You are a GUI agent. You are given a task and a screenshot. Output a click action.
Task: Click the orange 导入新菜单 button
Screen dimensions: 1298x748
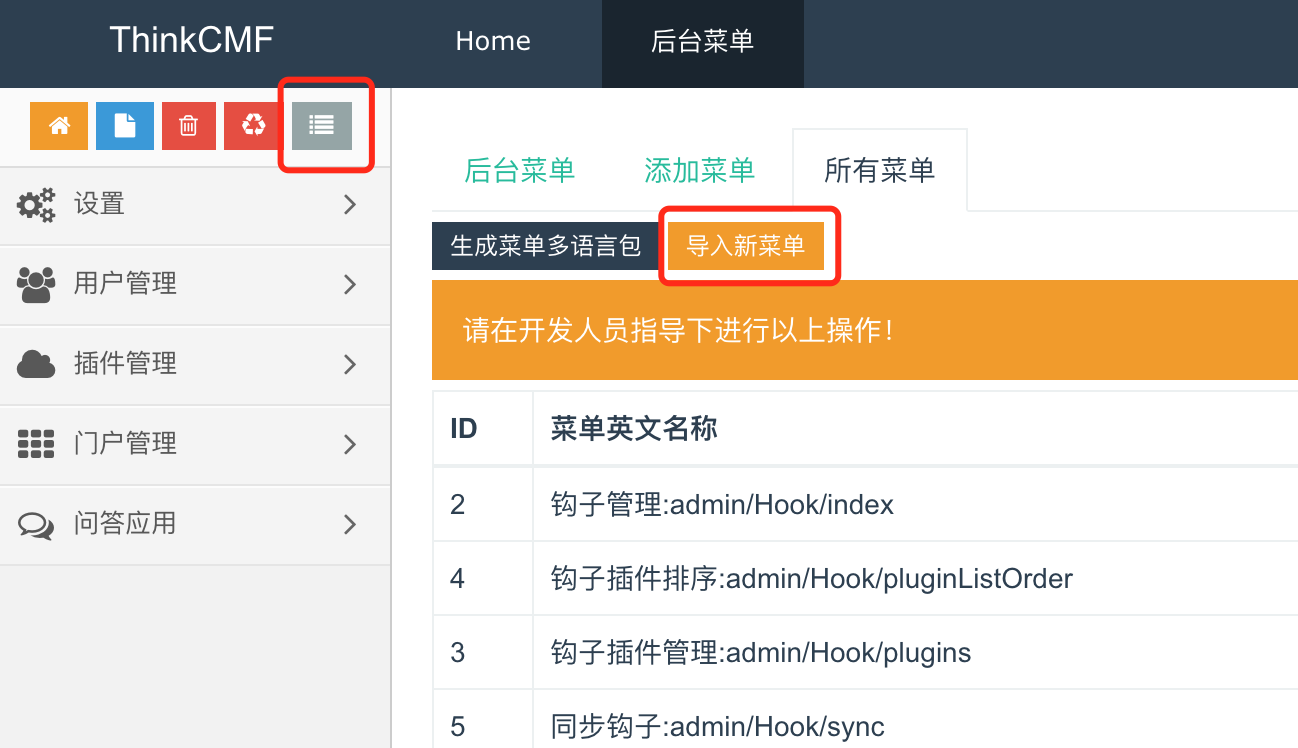coord(745,246)
